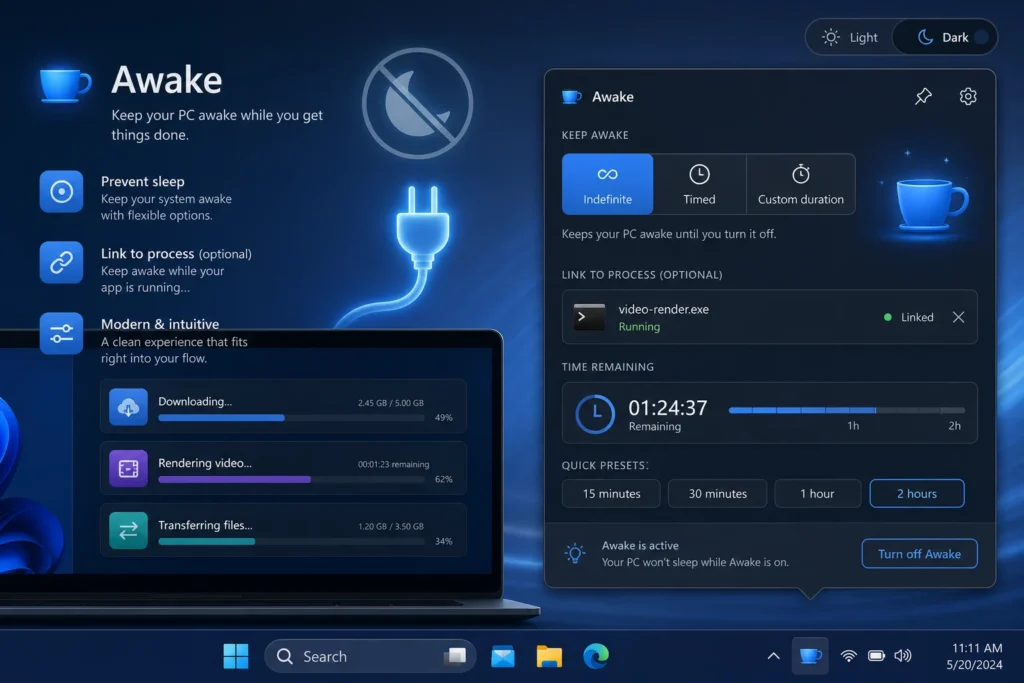Image resolution: width=1024 pixels, height=683 pixels.
Task: Click the Transferring files progress bar
Action: click(x=291, y=541)
